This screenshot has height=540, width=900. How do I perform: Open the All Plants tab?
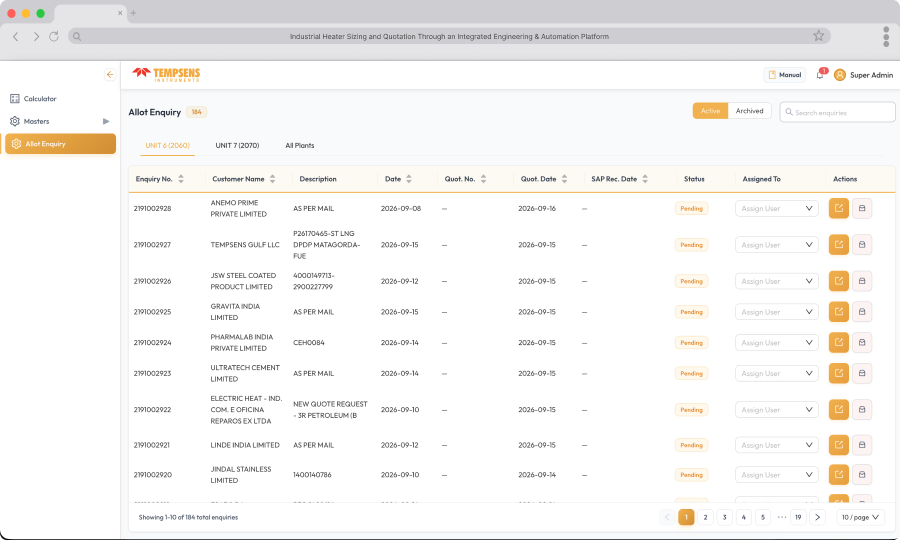coord(300,145)
